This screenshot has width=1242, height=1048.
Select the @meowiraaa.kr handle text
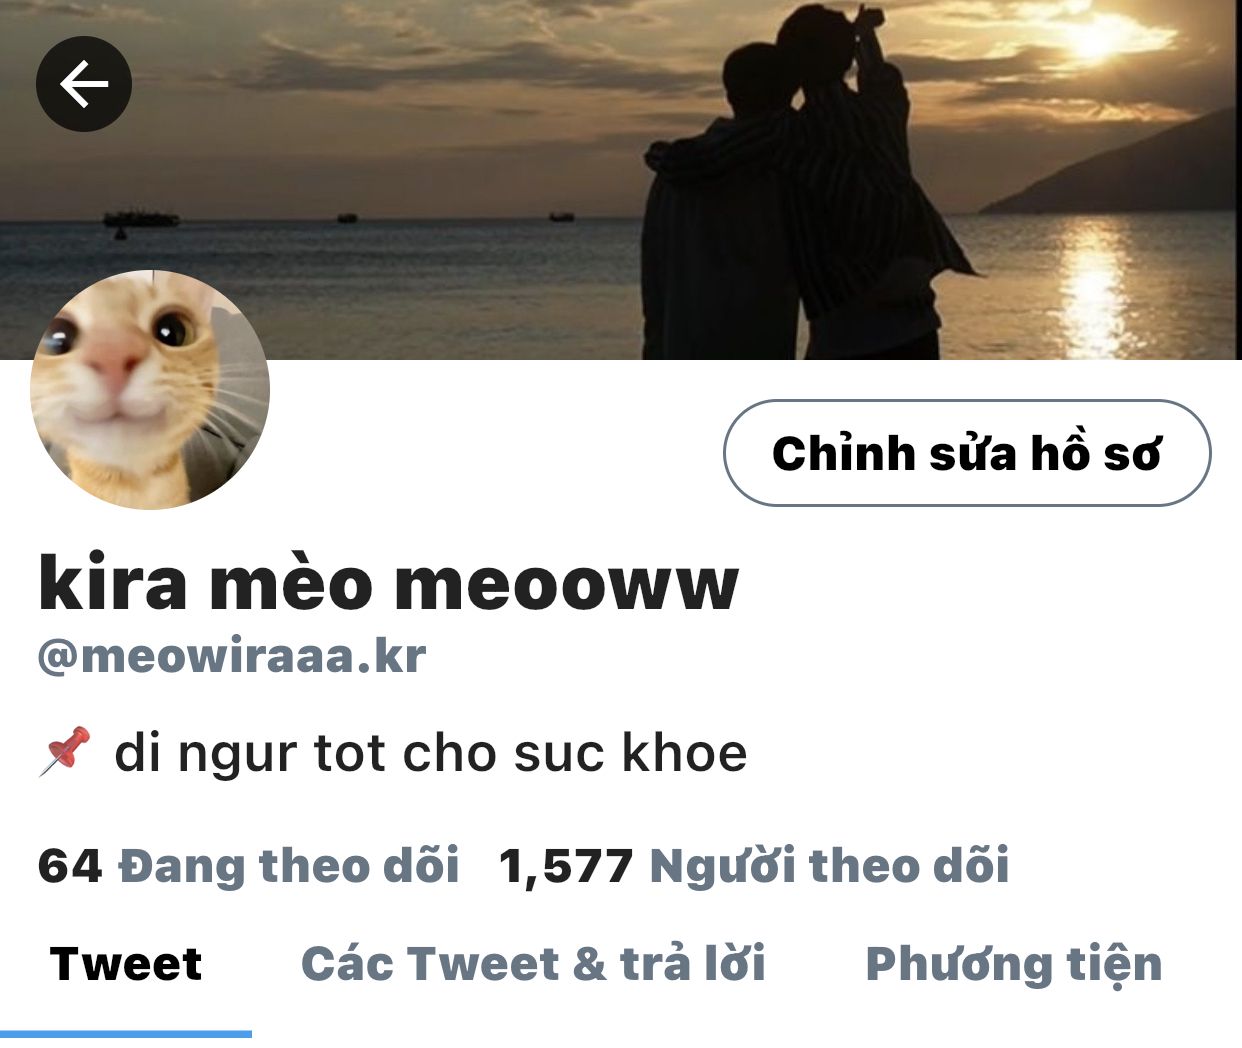[232, 657]
